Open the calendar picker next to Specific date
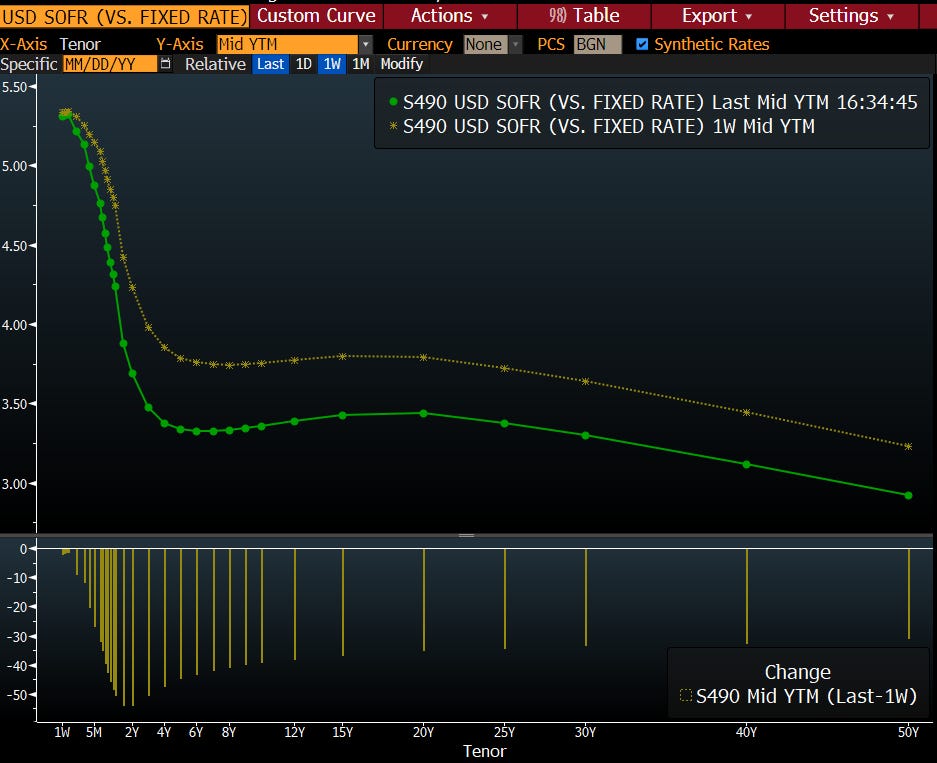 (x=166, y=64)
